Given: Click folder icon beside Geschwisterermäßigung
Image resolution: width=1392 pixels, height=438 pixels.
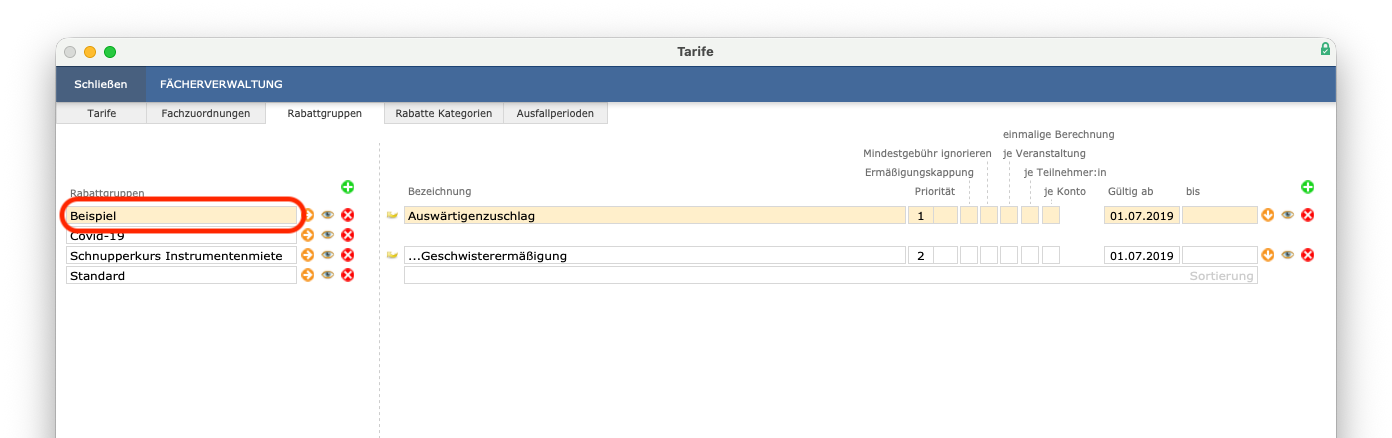Looking at the screenshot, I should point(392,255).
